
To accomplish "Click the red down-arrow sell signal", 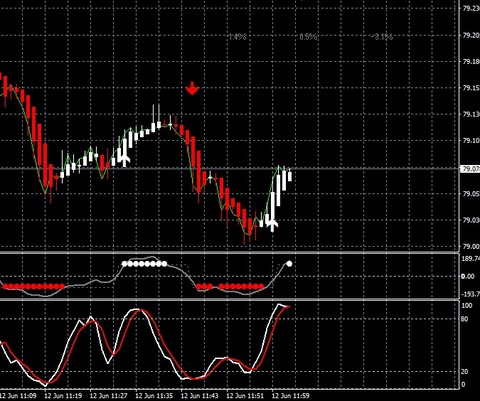I will click(192, 88).
